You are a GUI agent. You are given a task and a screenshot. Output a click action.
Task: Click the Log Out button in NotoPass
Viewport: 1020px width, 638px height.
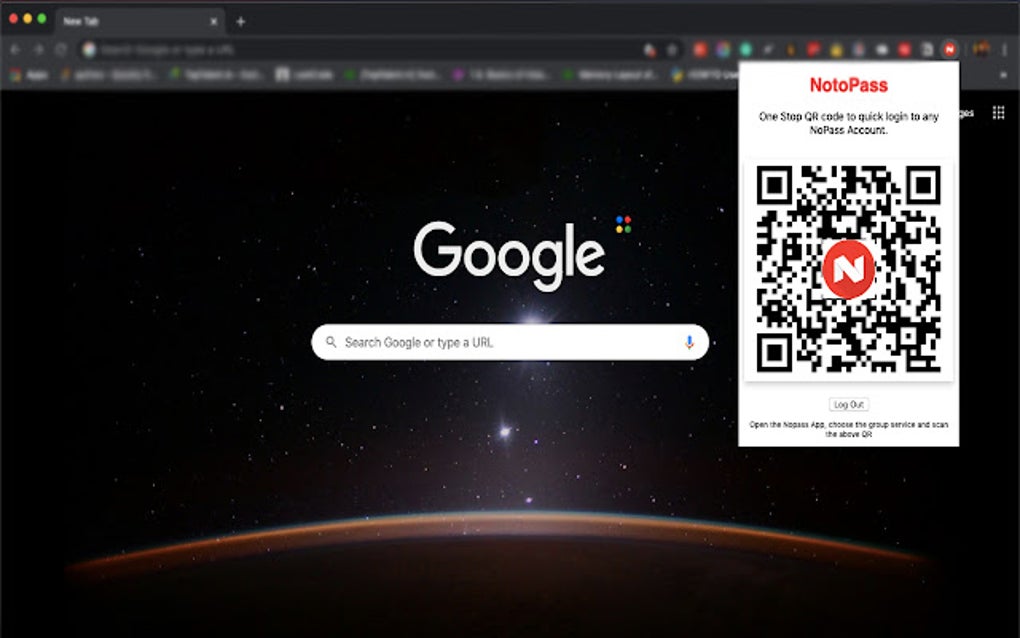(x=849, y=405)
